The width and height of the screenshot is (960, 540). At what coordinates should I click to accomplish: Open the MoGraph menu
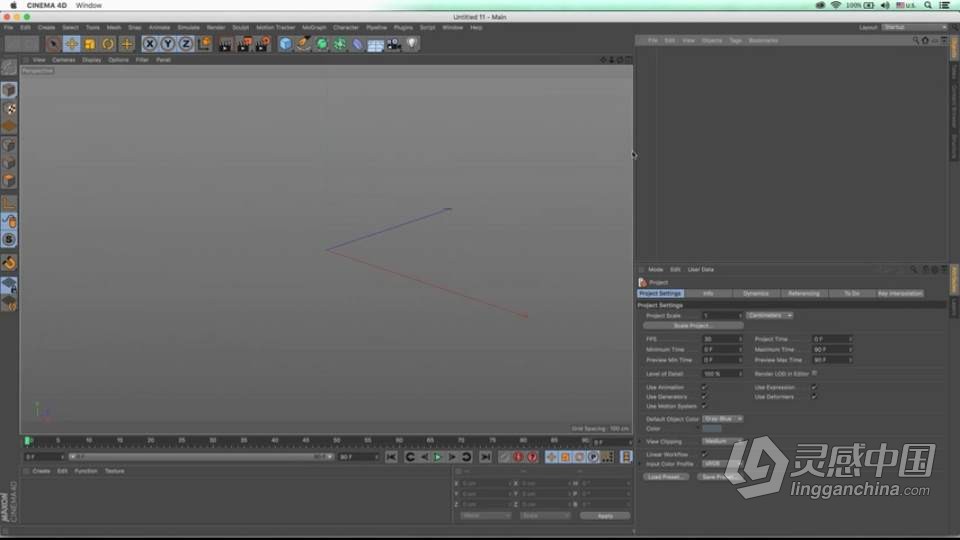[315, 27]
